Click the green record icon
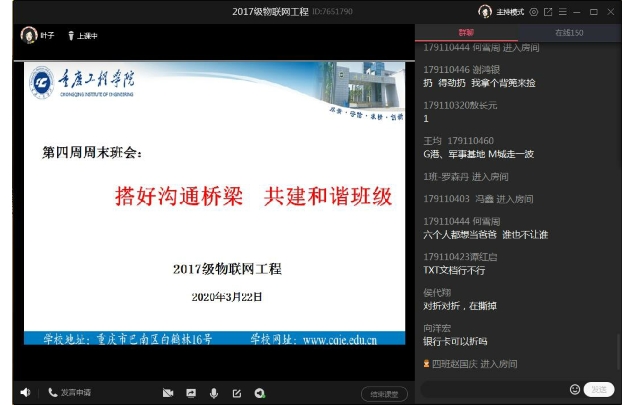The image size is (634, 405). click(x=260, y=393)
